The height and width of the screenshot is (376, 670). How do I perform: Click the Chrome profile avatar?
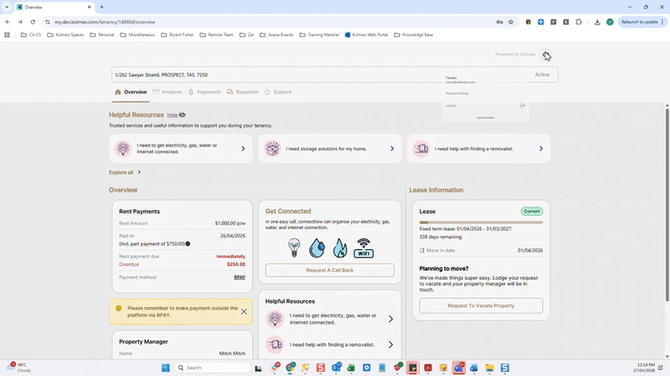click(610, 22)
